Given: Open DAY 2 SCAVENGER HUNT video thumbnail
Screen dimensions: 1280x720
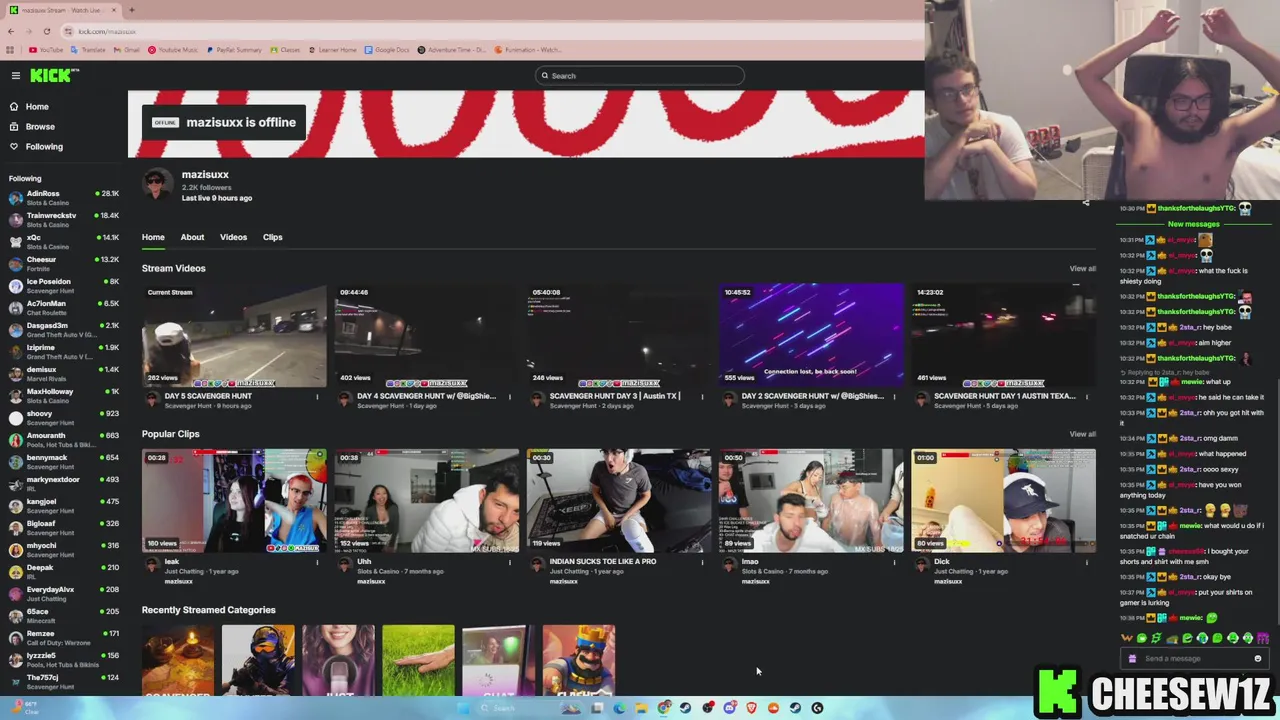Looking at the screenshot, I should point(811,335).
